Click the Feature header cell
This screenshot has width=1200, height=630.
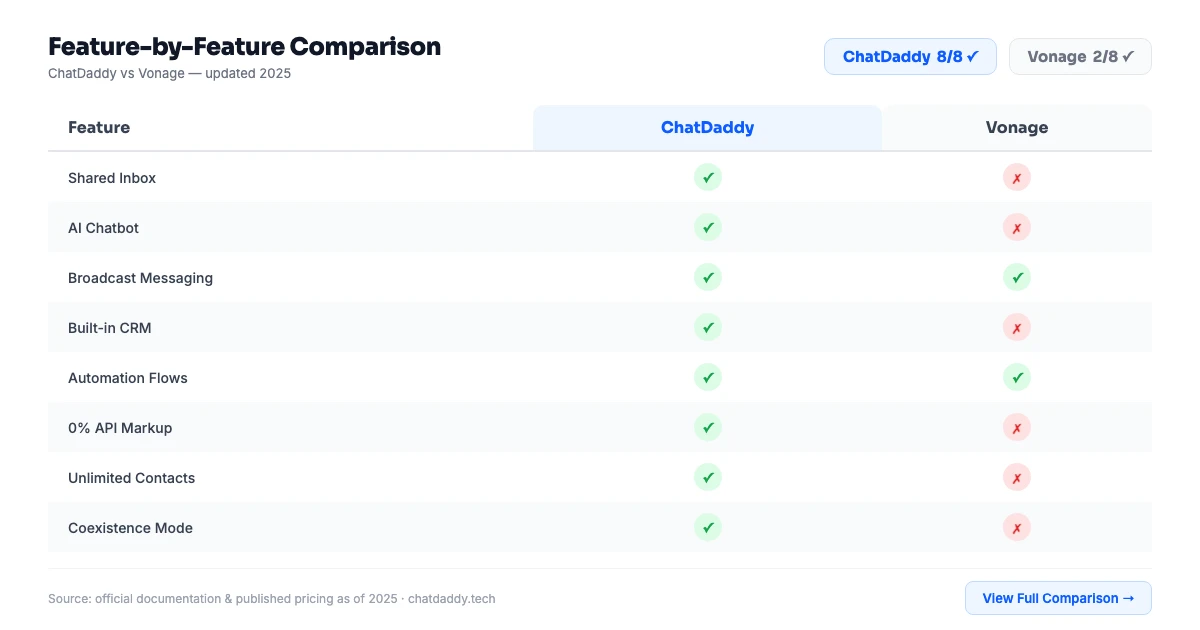pyautogui.click(x=99, y=127)
